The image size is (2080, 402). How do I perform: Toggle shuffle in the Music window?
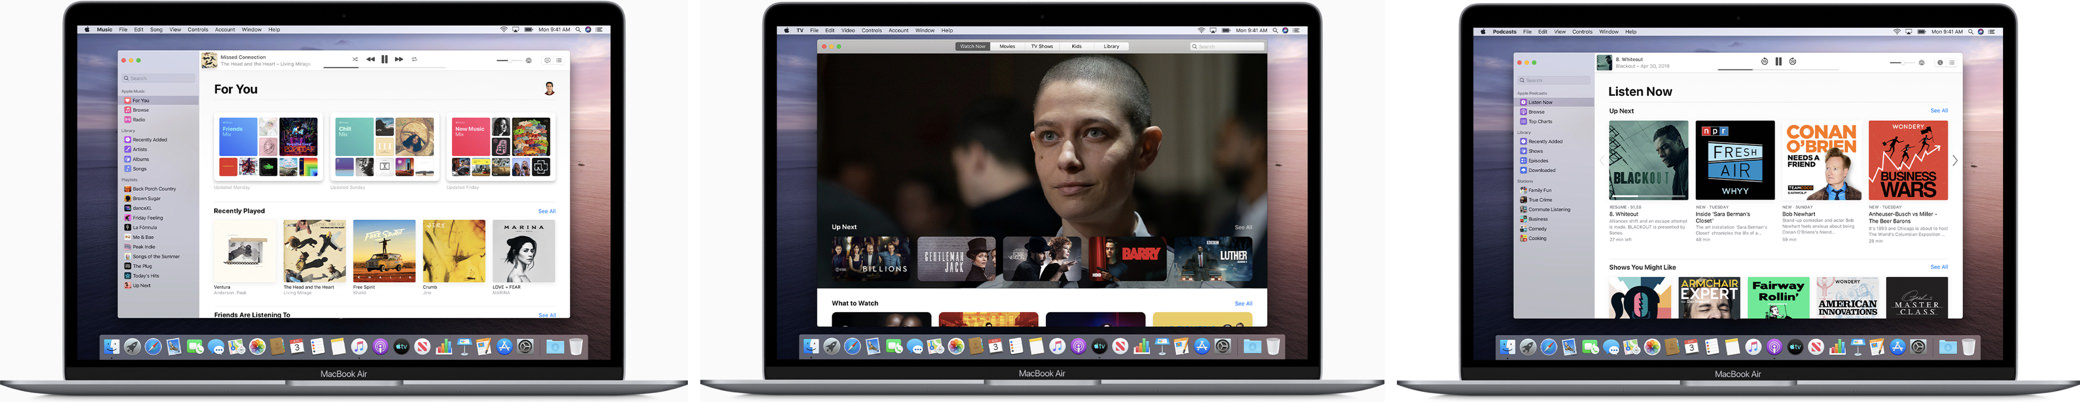coord(355,60)
